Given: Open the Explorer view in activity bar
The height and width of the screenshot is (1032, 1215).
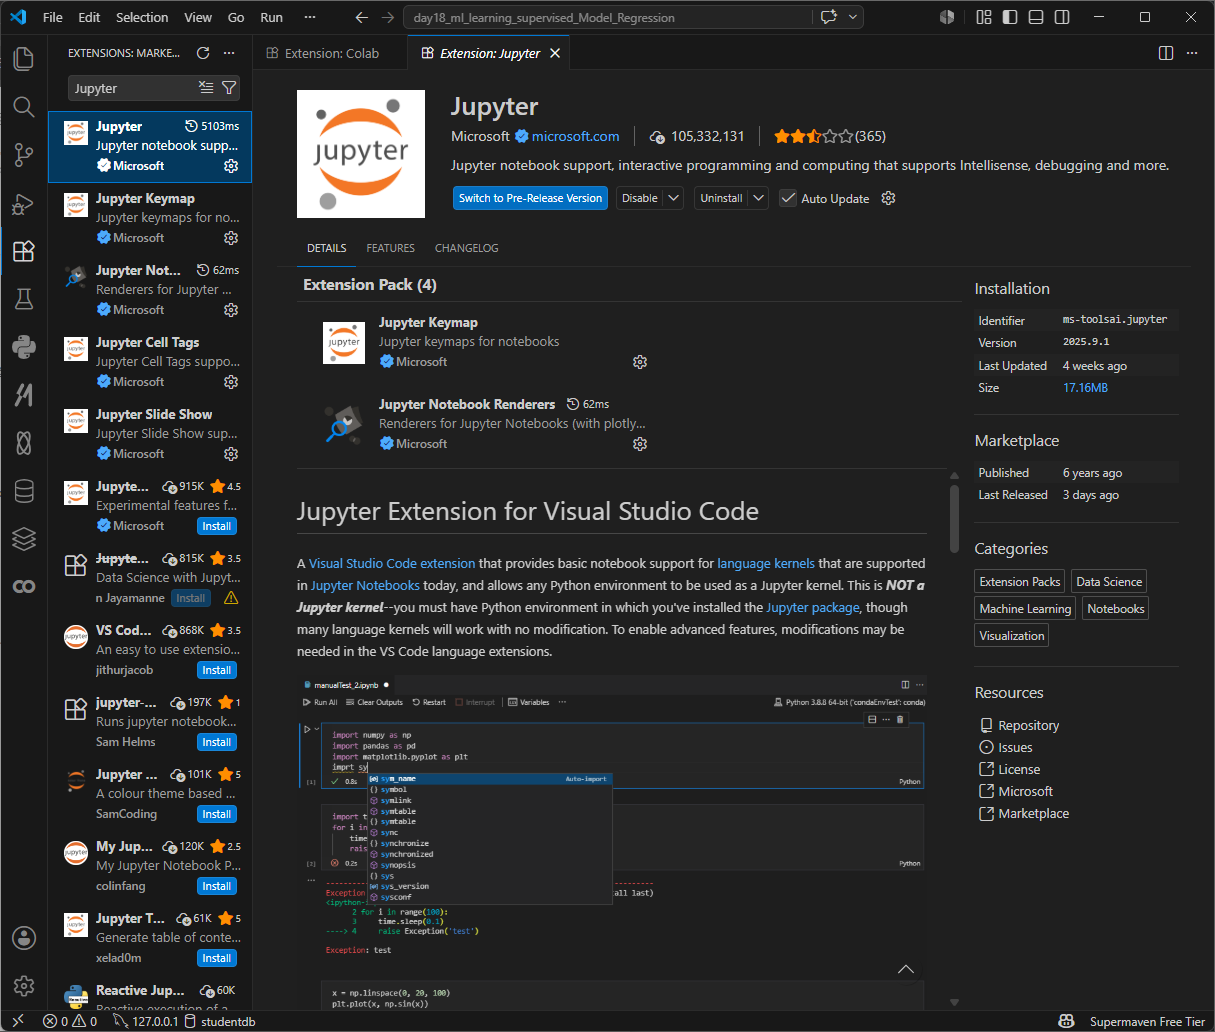Looking at the screenshot, I should [24, 58].
